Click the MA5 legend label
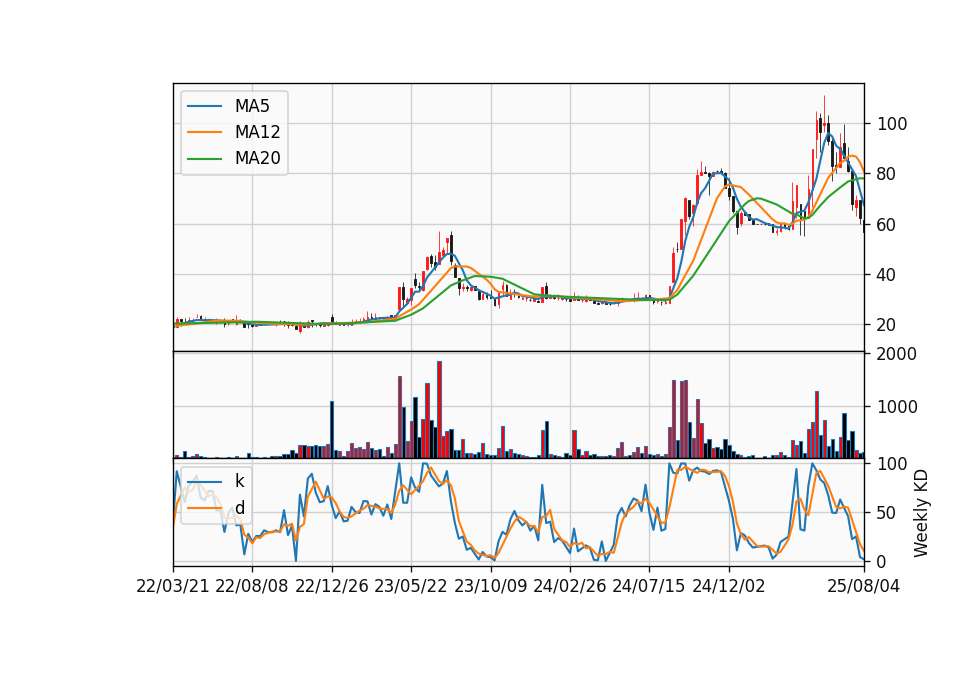 pos(252,106)
